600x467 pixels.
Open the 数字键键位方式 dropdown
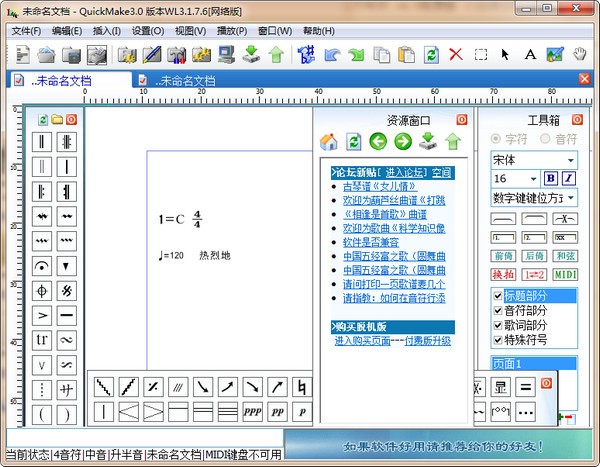(x=570, y=198)
